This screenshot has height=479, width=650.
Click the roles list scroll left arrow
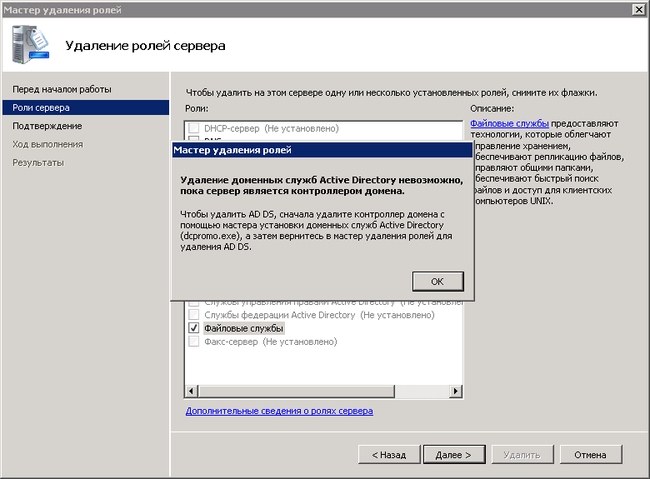[191, 391]
